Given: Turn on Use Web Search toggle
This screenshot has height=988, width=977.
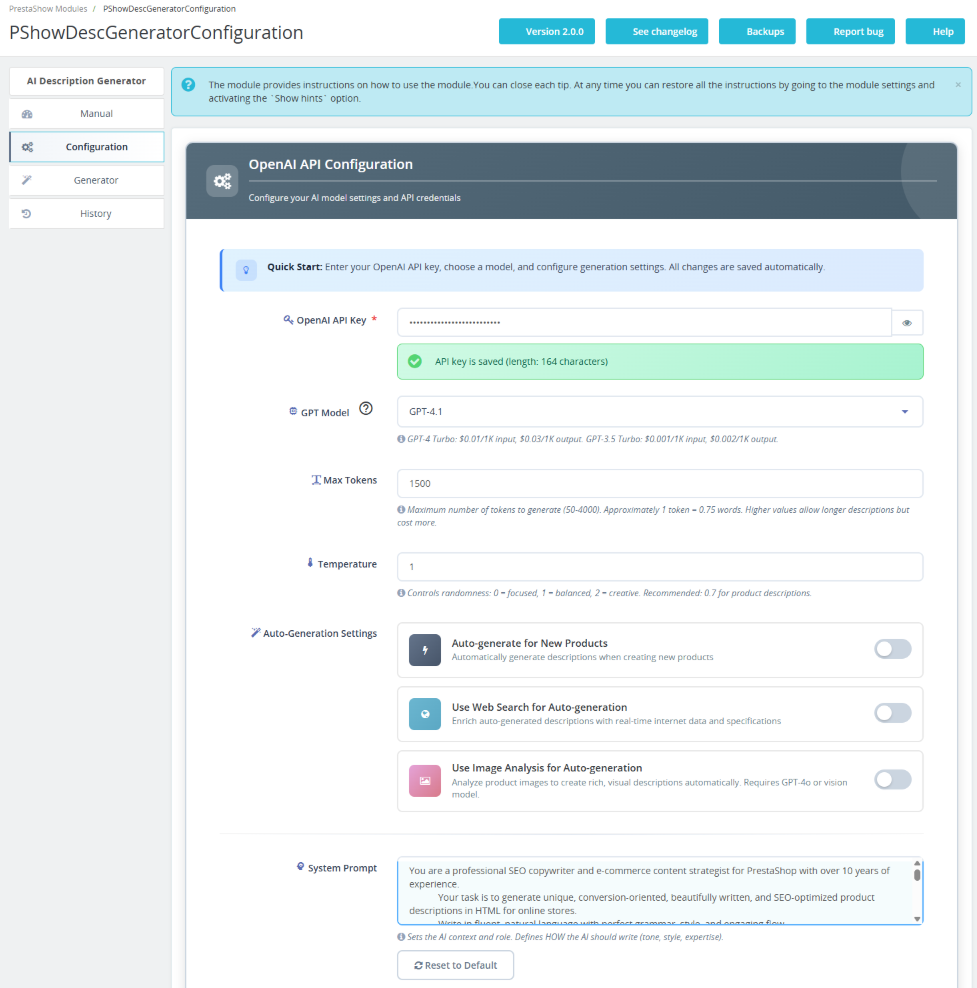Looking at the screenshot, I should 892,713.
